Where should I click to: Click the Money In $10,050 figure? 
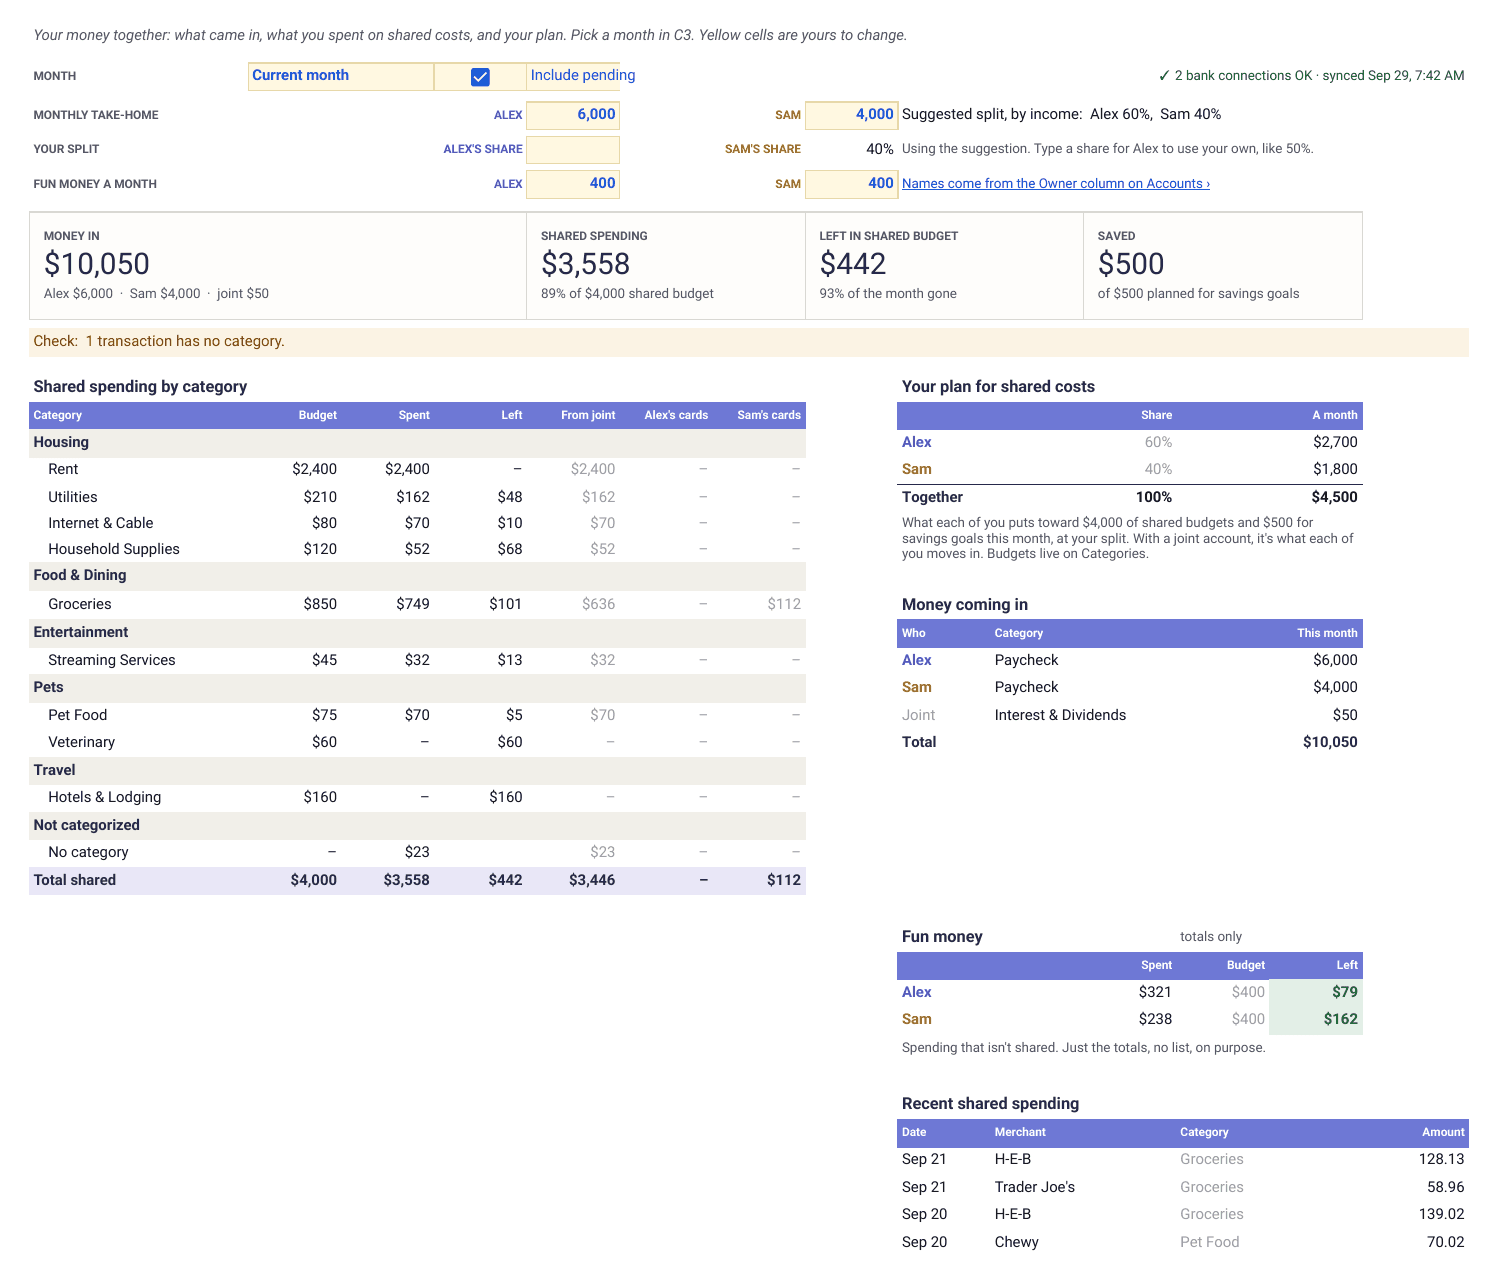tap(97, 264)
